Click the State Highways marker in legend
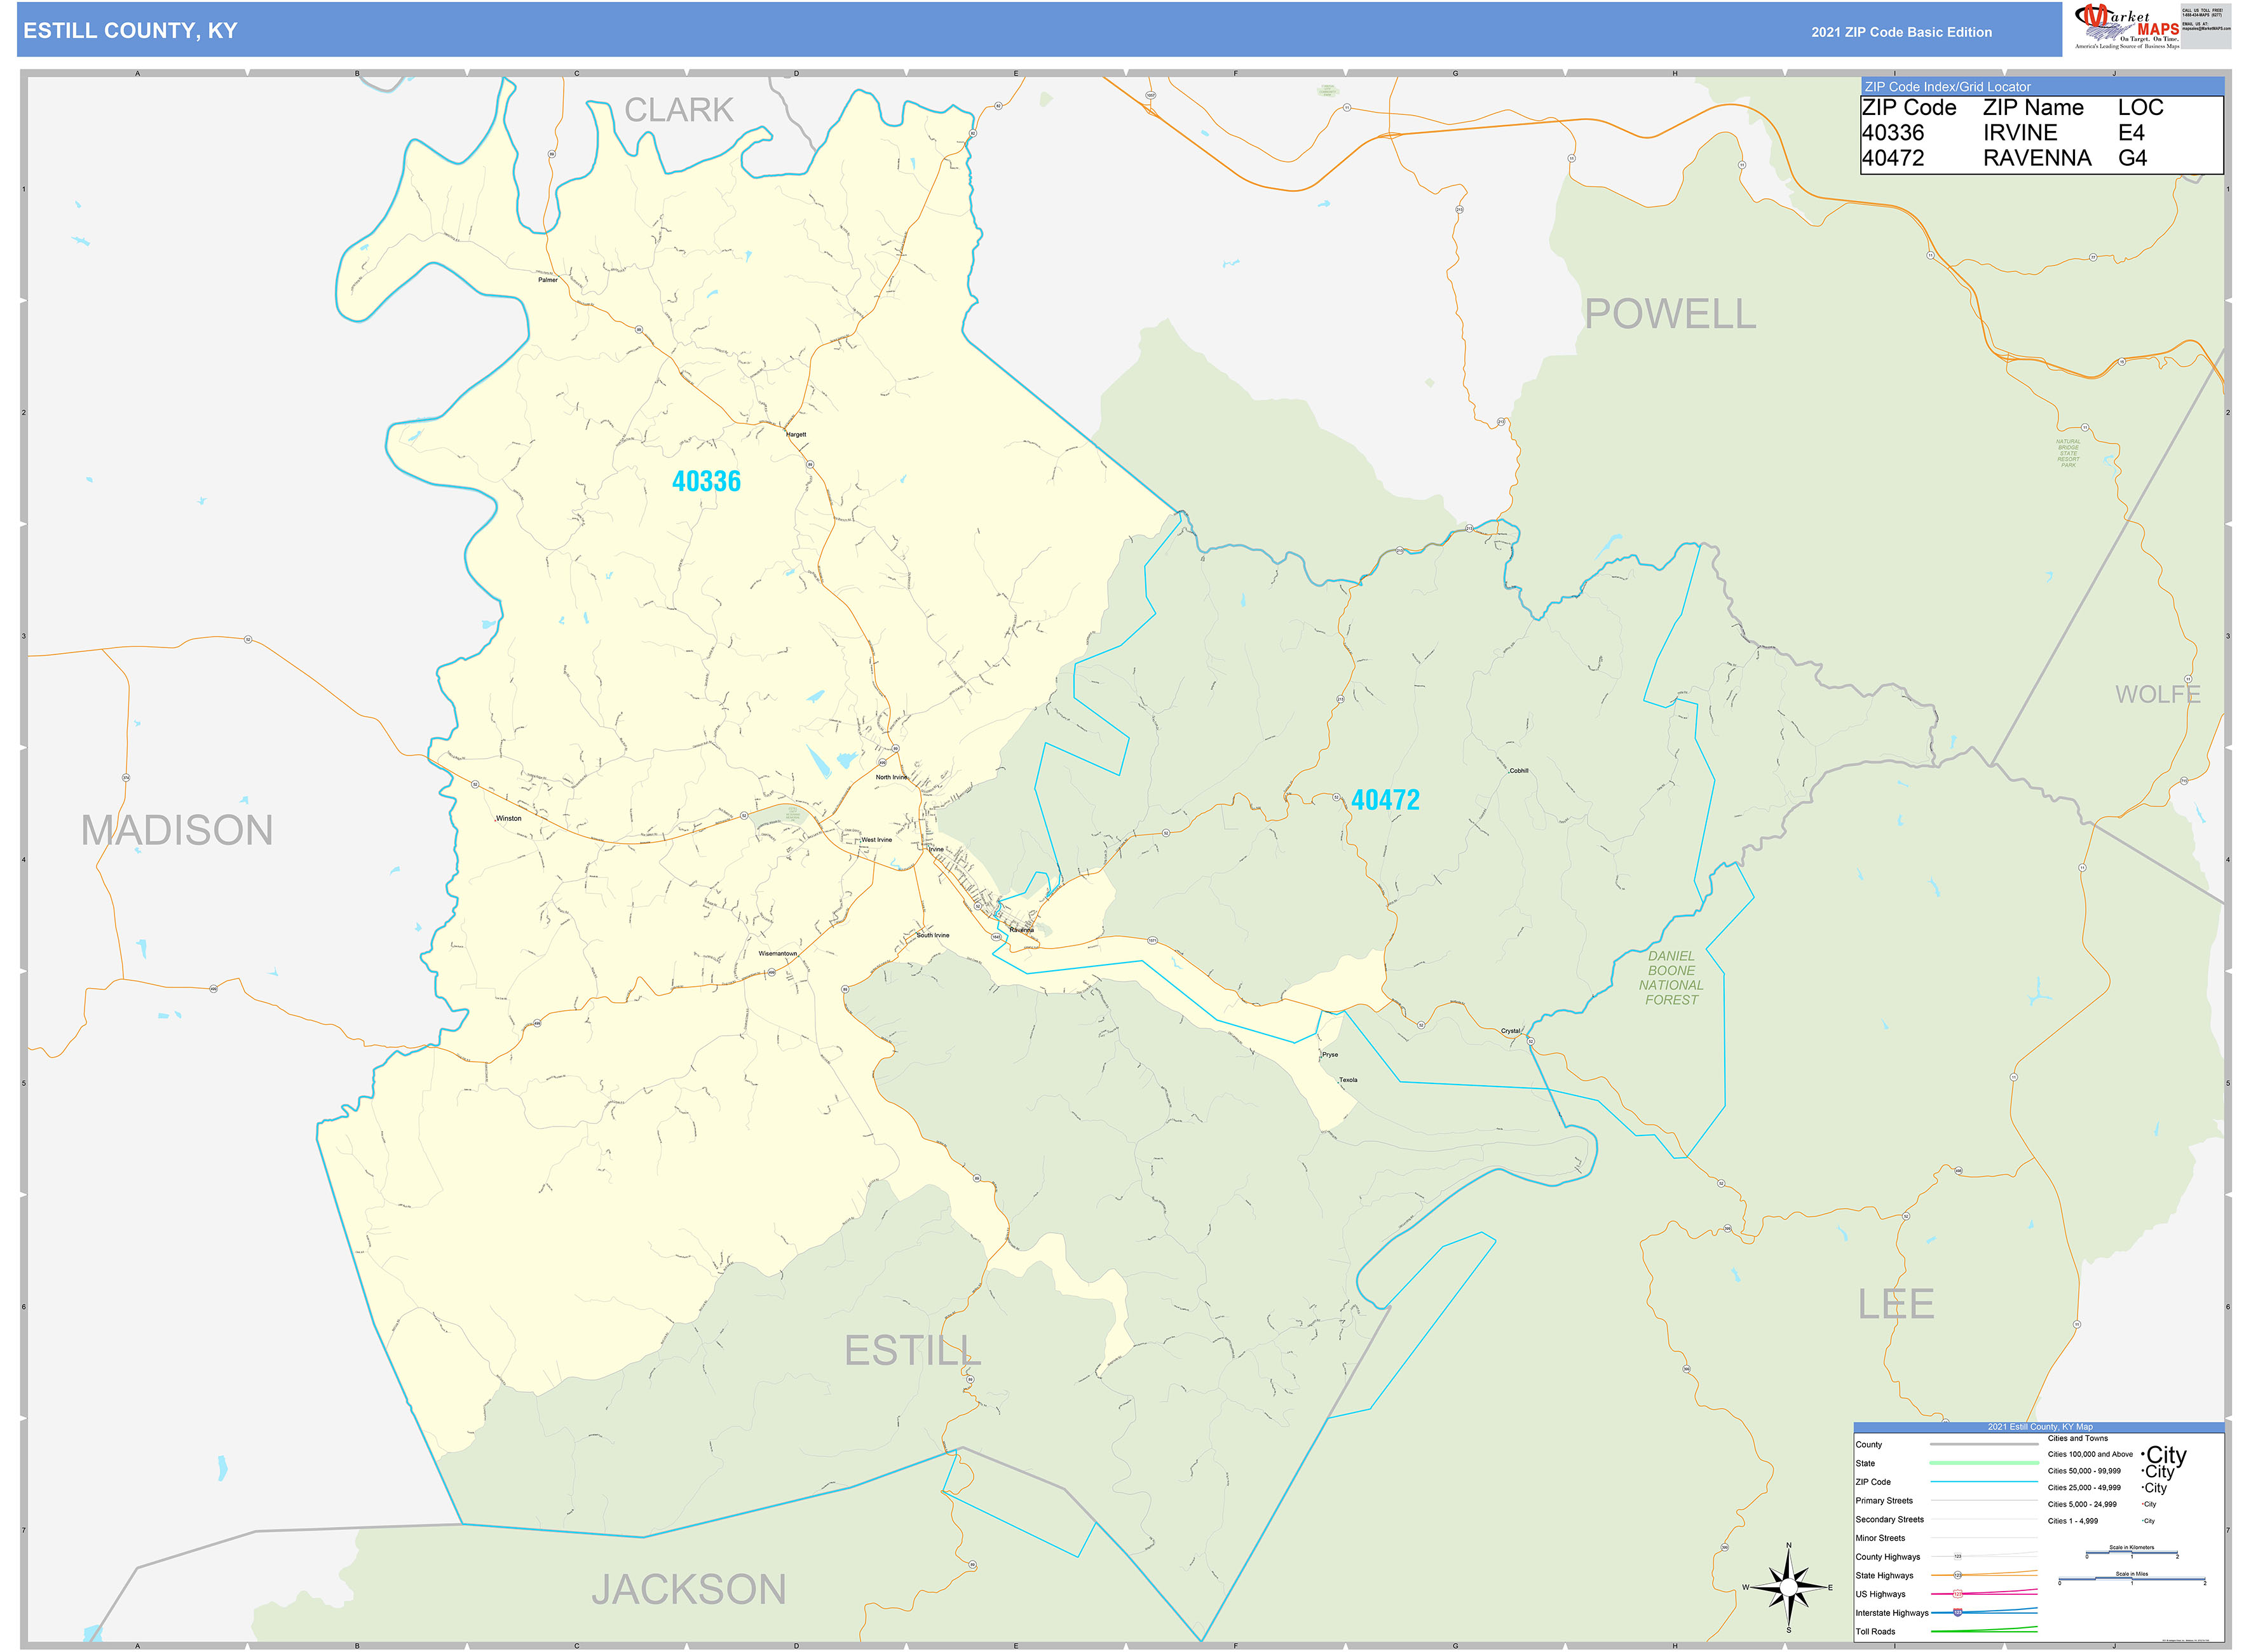This screenshot has height=1652, width=2244. [x=1958, y=1575]
